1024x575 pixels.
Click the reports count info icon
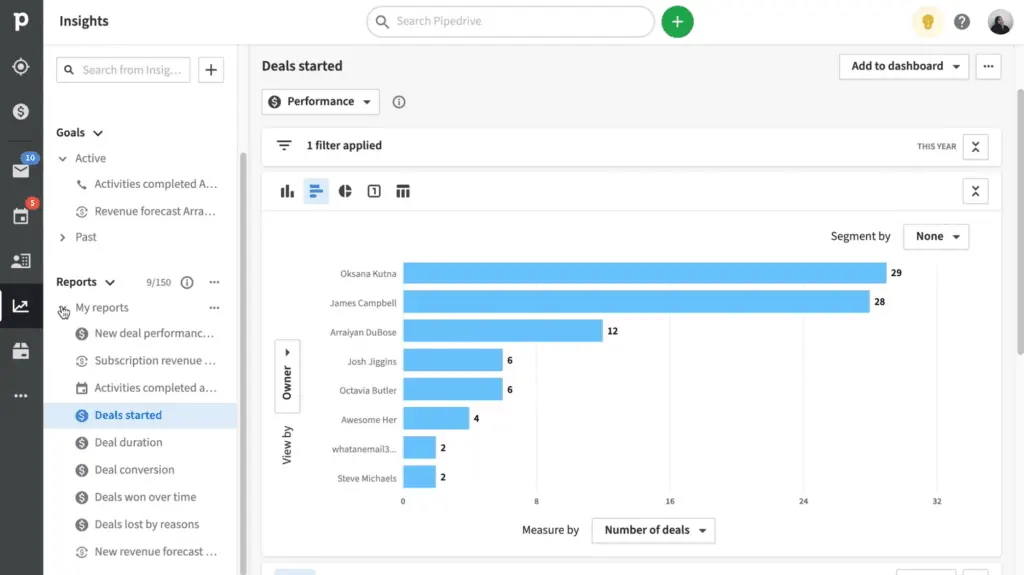point(187,282)
